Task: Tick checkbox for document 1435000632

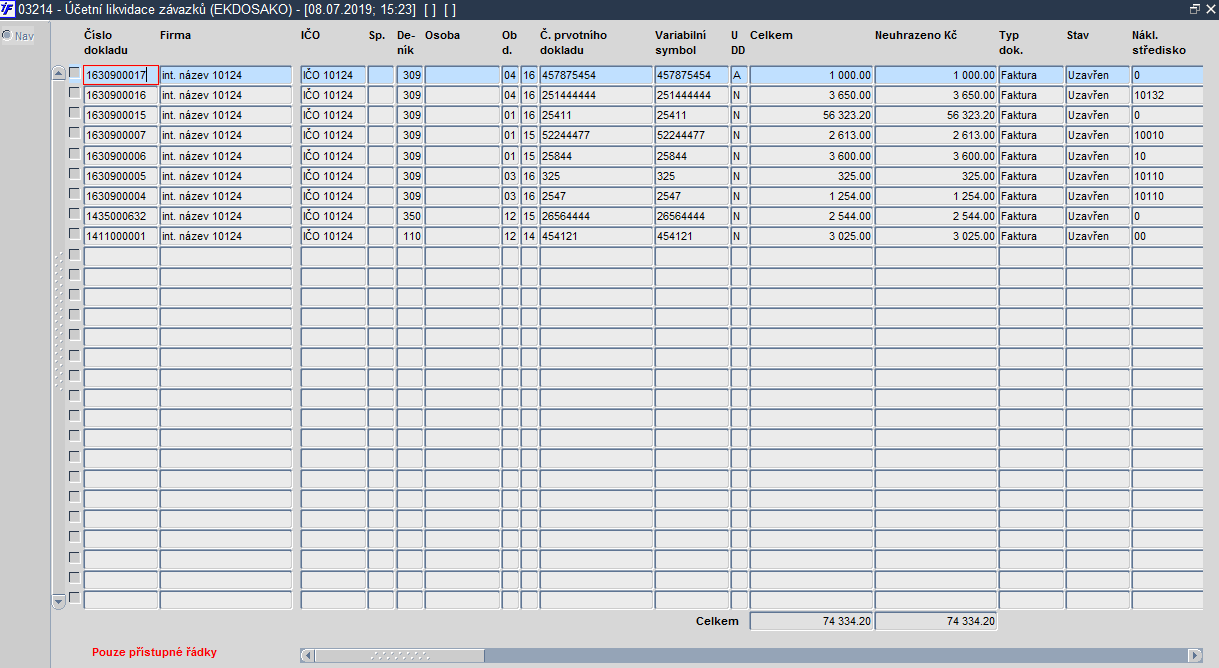Action: [x=74, y=213]
